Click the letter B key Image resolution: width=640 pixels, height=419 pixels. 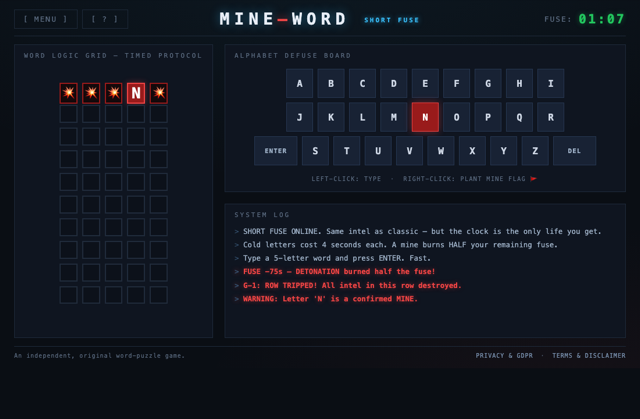coord(331,84)
